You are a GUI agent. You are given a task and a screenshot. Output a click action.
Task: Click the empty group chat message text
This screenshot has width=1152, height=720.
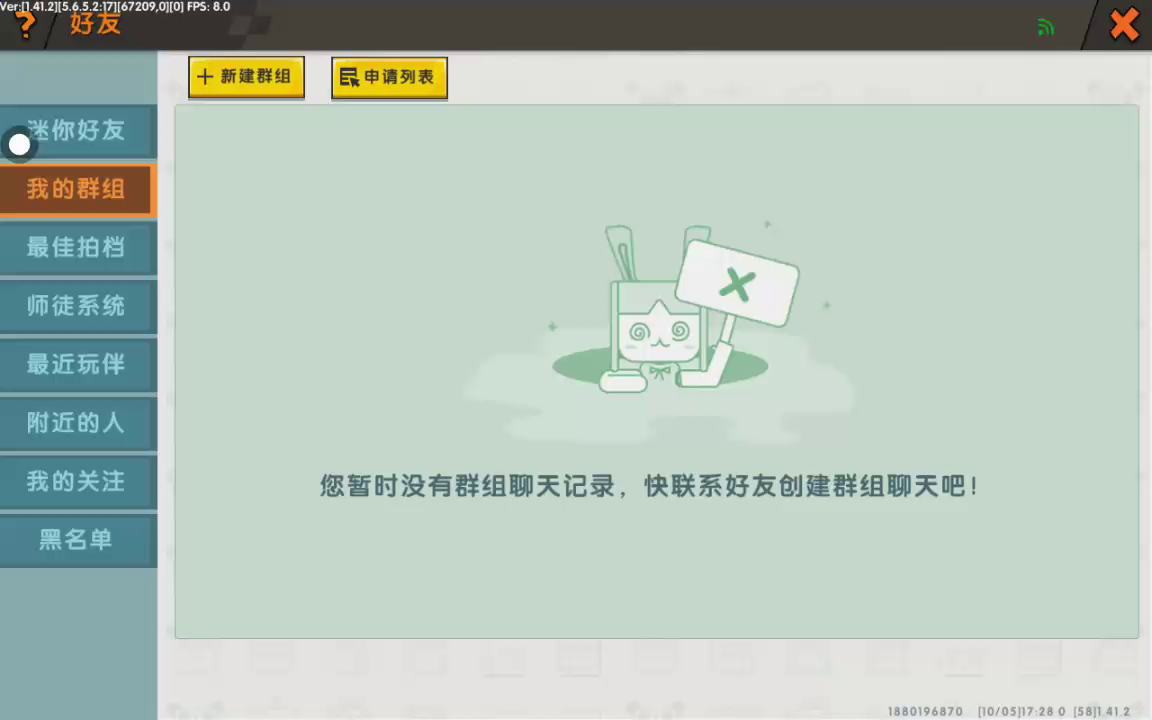649,487
